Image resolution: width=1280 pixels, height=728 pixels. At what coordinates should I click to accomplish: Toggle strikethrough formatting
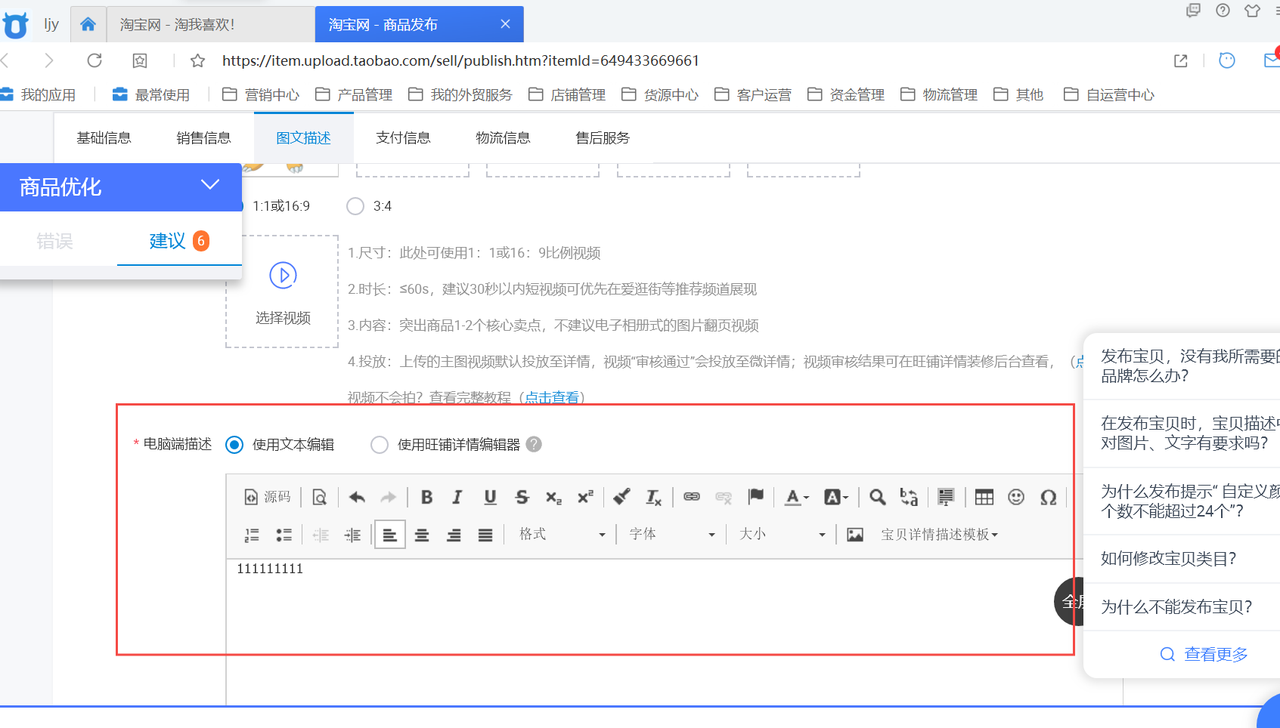pyautogui.click(x=522, y=497)
